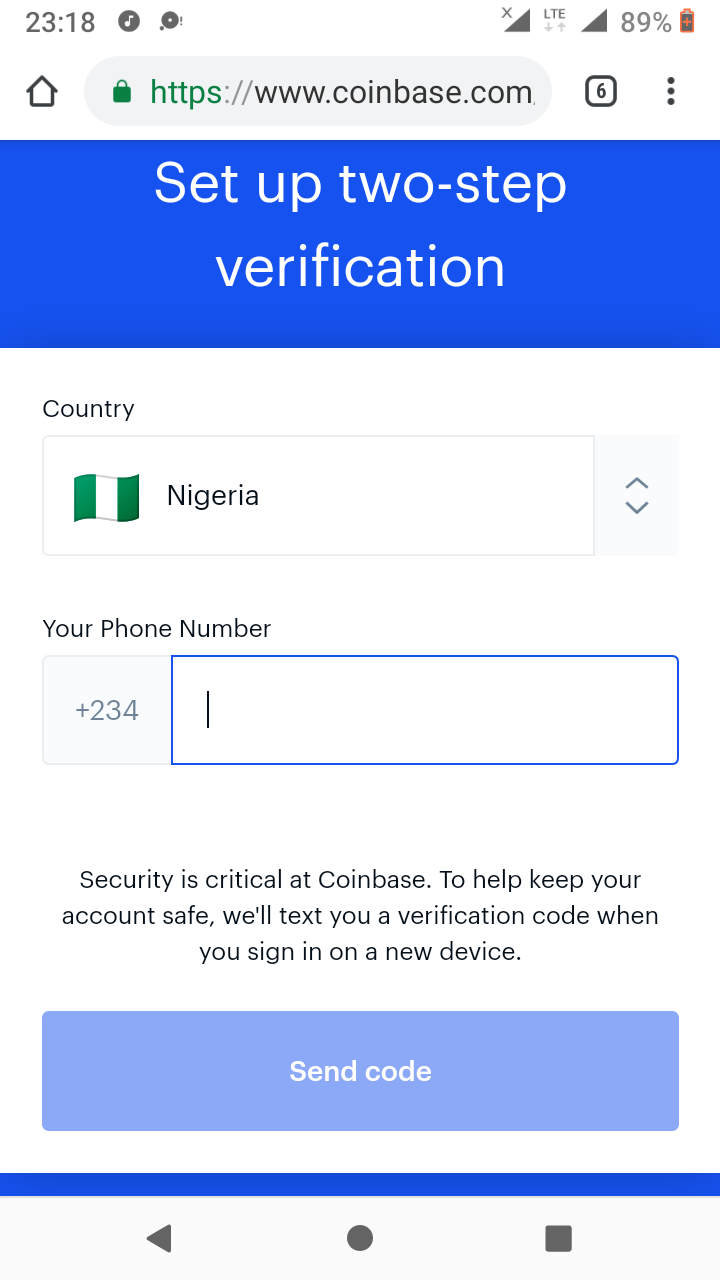Image resolution: width=720 pixels, height=1280 pixels.
Task: Expand country list using up-down chevrons
Action: coord(637,495)
